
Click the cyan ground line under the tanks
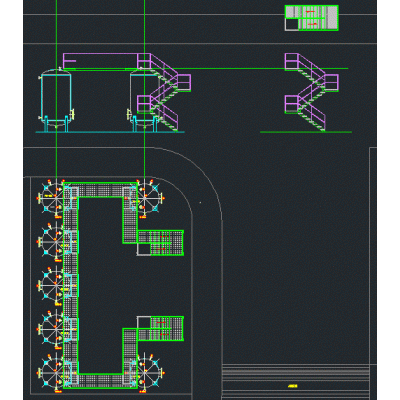point(110,132)
